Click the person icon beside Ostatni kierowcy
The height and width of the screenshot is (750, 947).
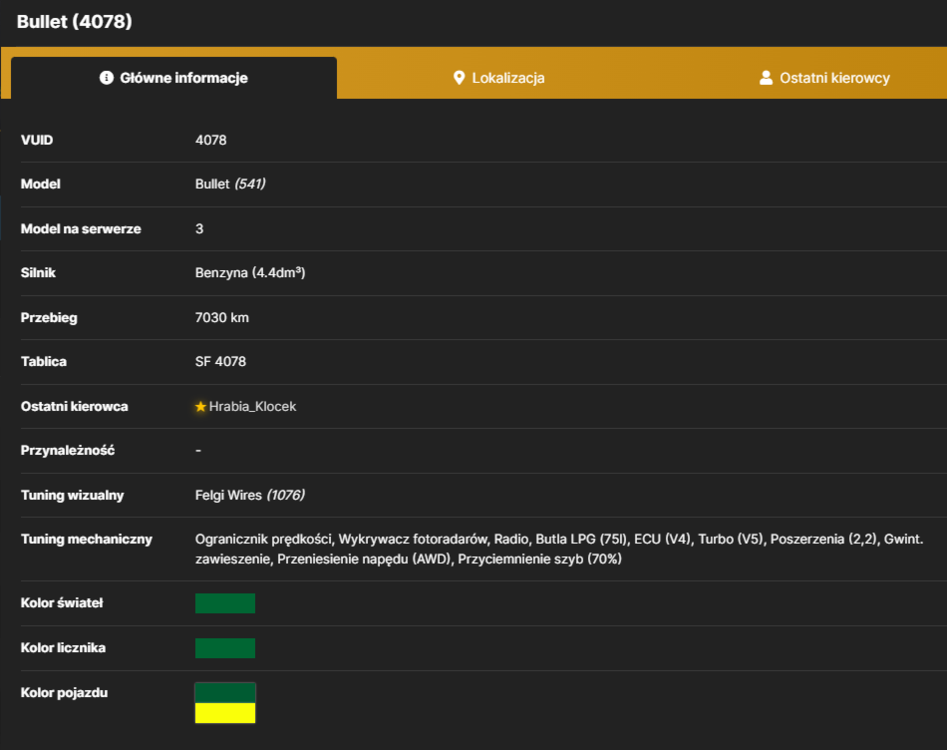(x=766, y=78)
